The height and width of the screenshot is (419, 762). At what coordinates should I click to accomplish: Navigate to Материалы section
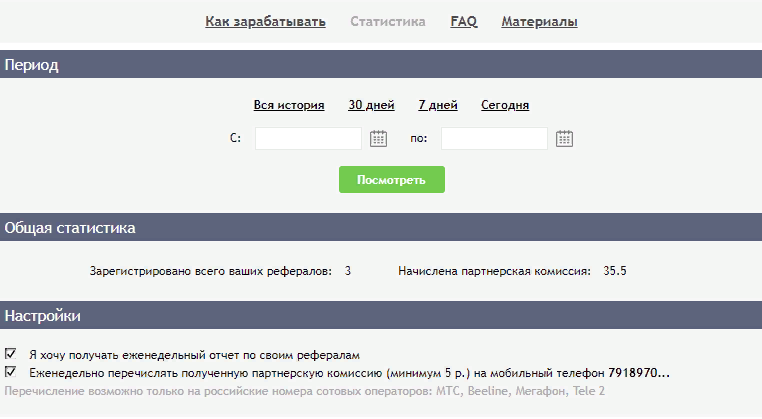pos(539,21)
